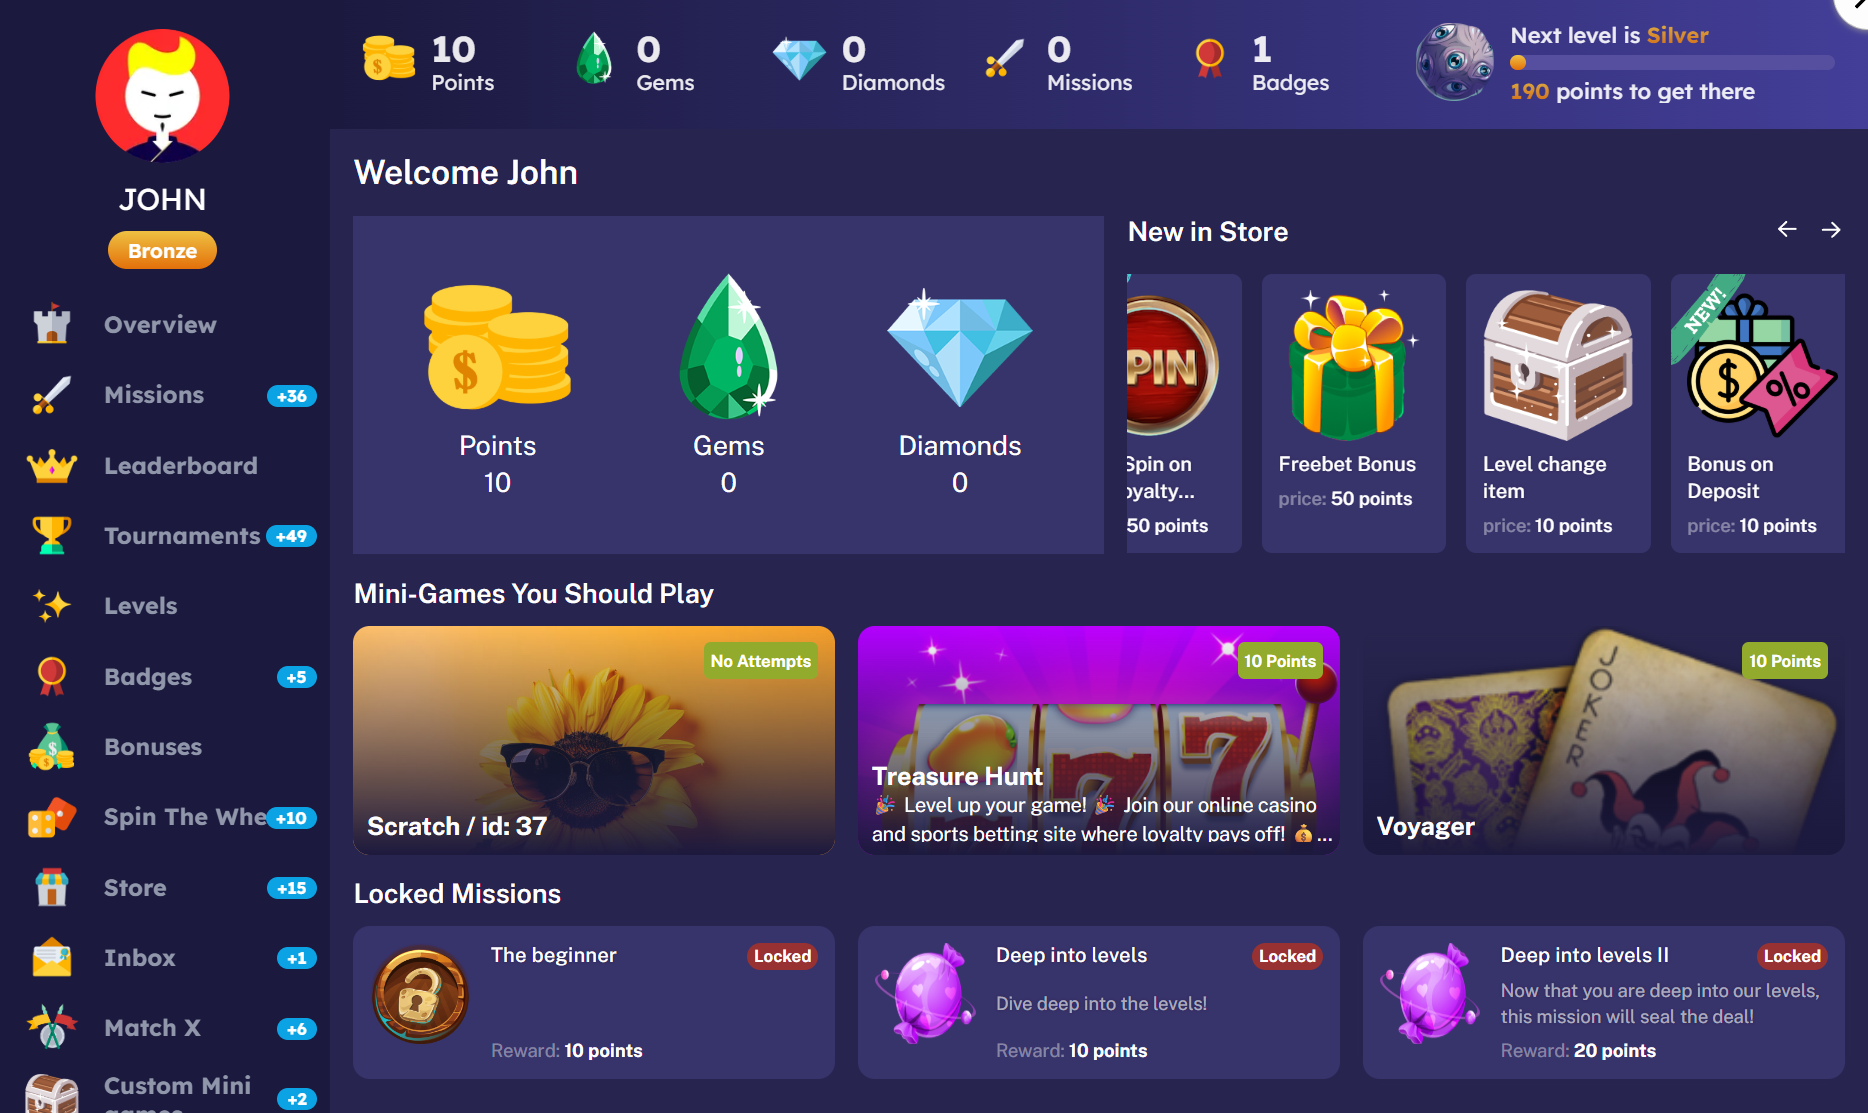Viewport: 1868px width, 1113px height.
Task: Open The beginner locked mission
Action: click(x=594, y=1002)
